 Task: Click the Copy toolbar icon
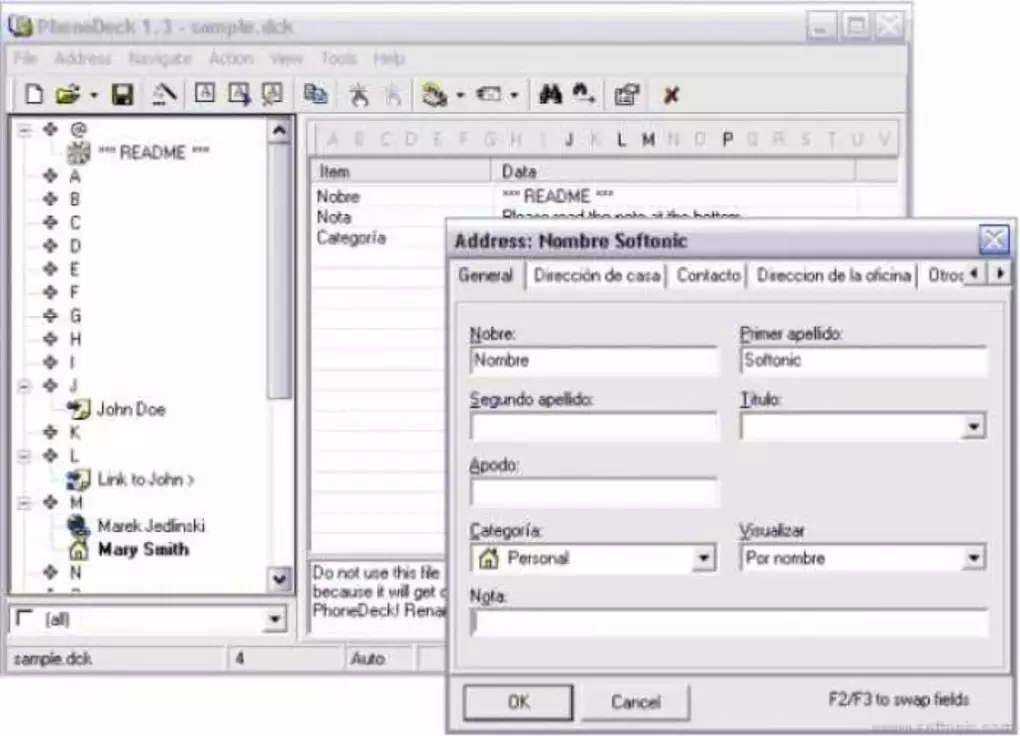(315, 95)
